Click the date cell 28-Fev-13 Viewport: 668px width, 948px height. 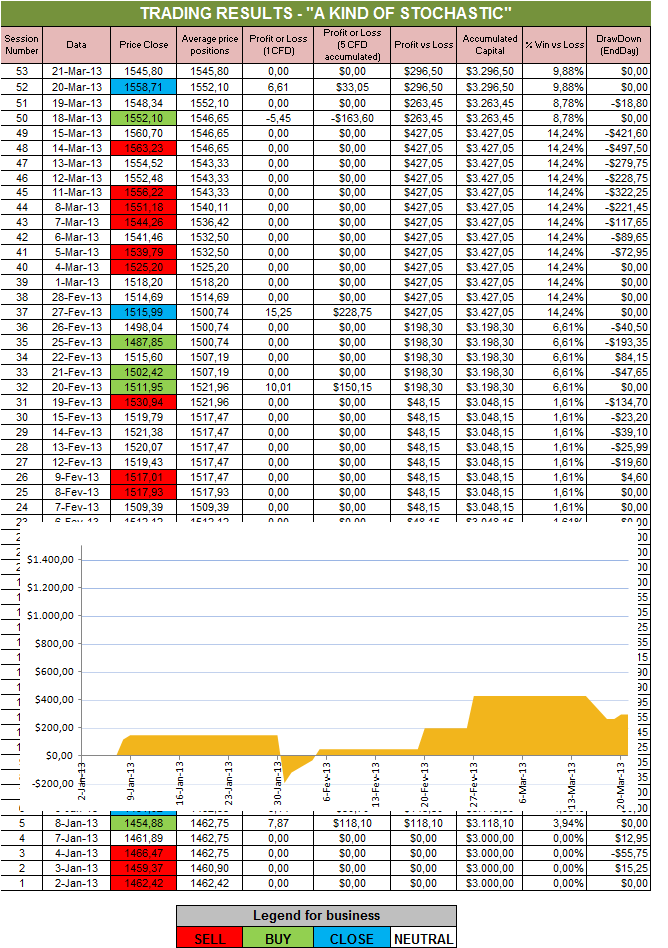[x=76, y=297]
